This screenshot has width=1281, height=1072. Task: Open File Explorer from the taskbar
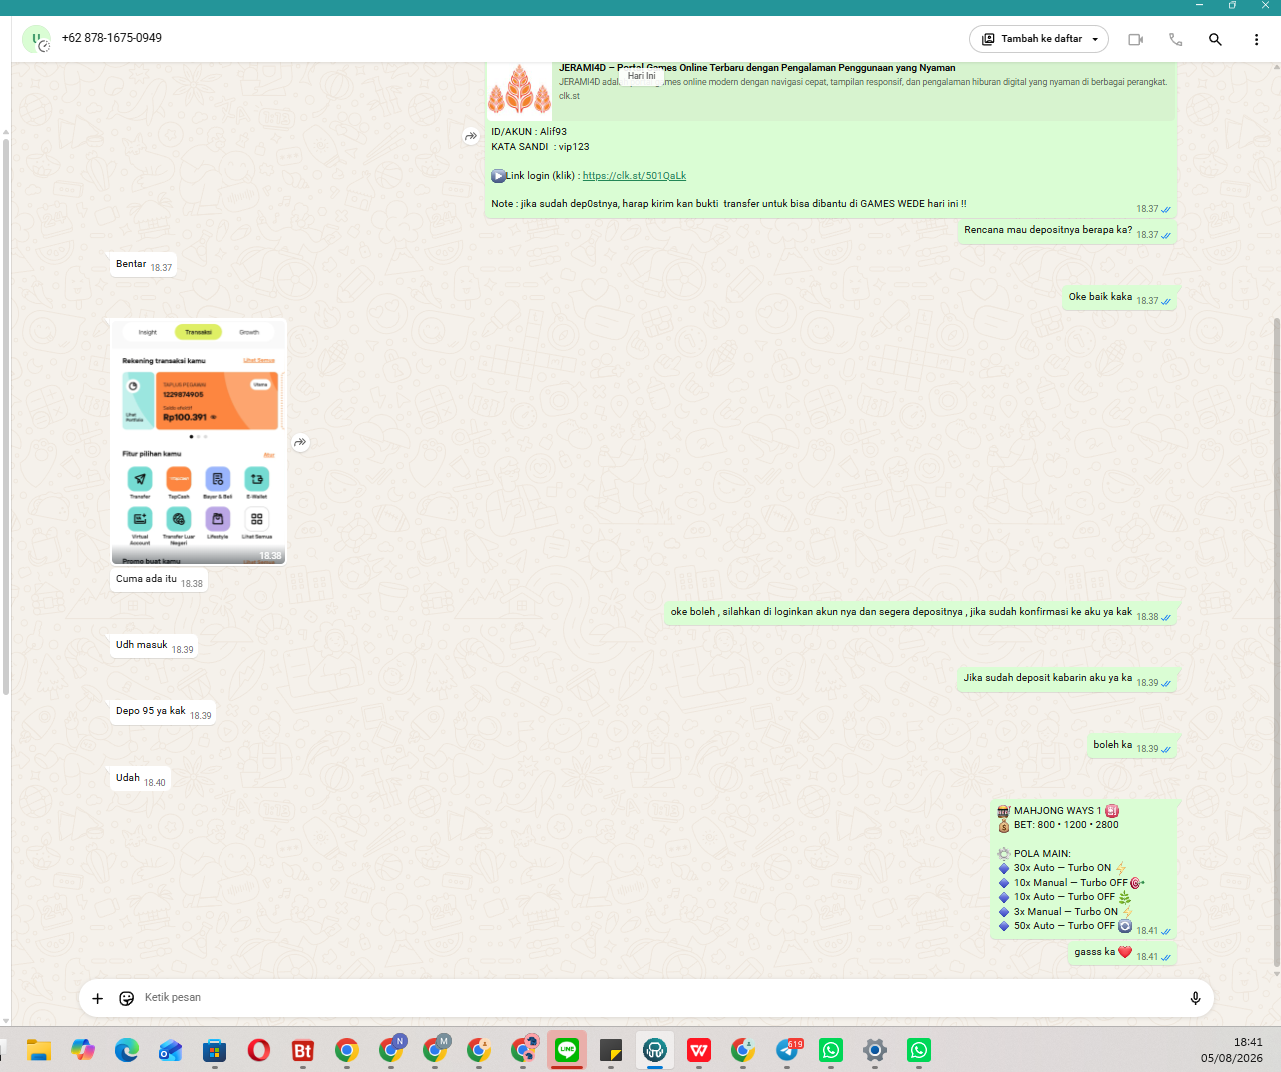(x=39, y=1050)
